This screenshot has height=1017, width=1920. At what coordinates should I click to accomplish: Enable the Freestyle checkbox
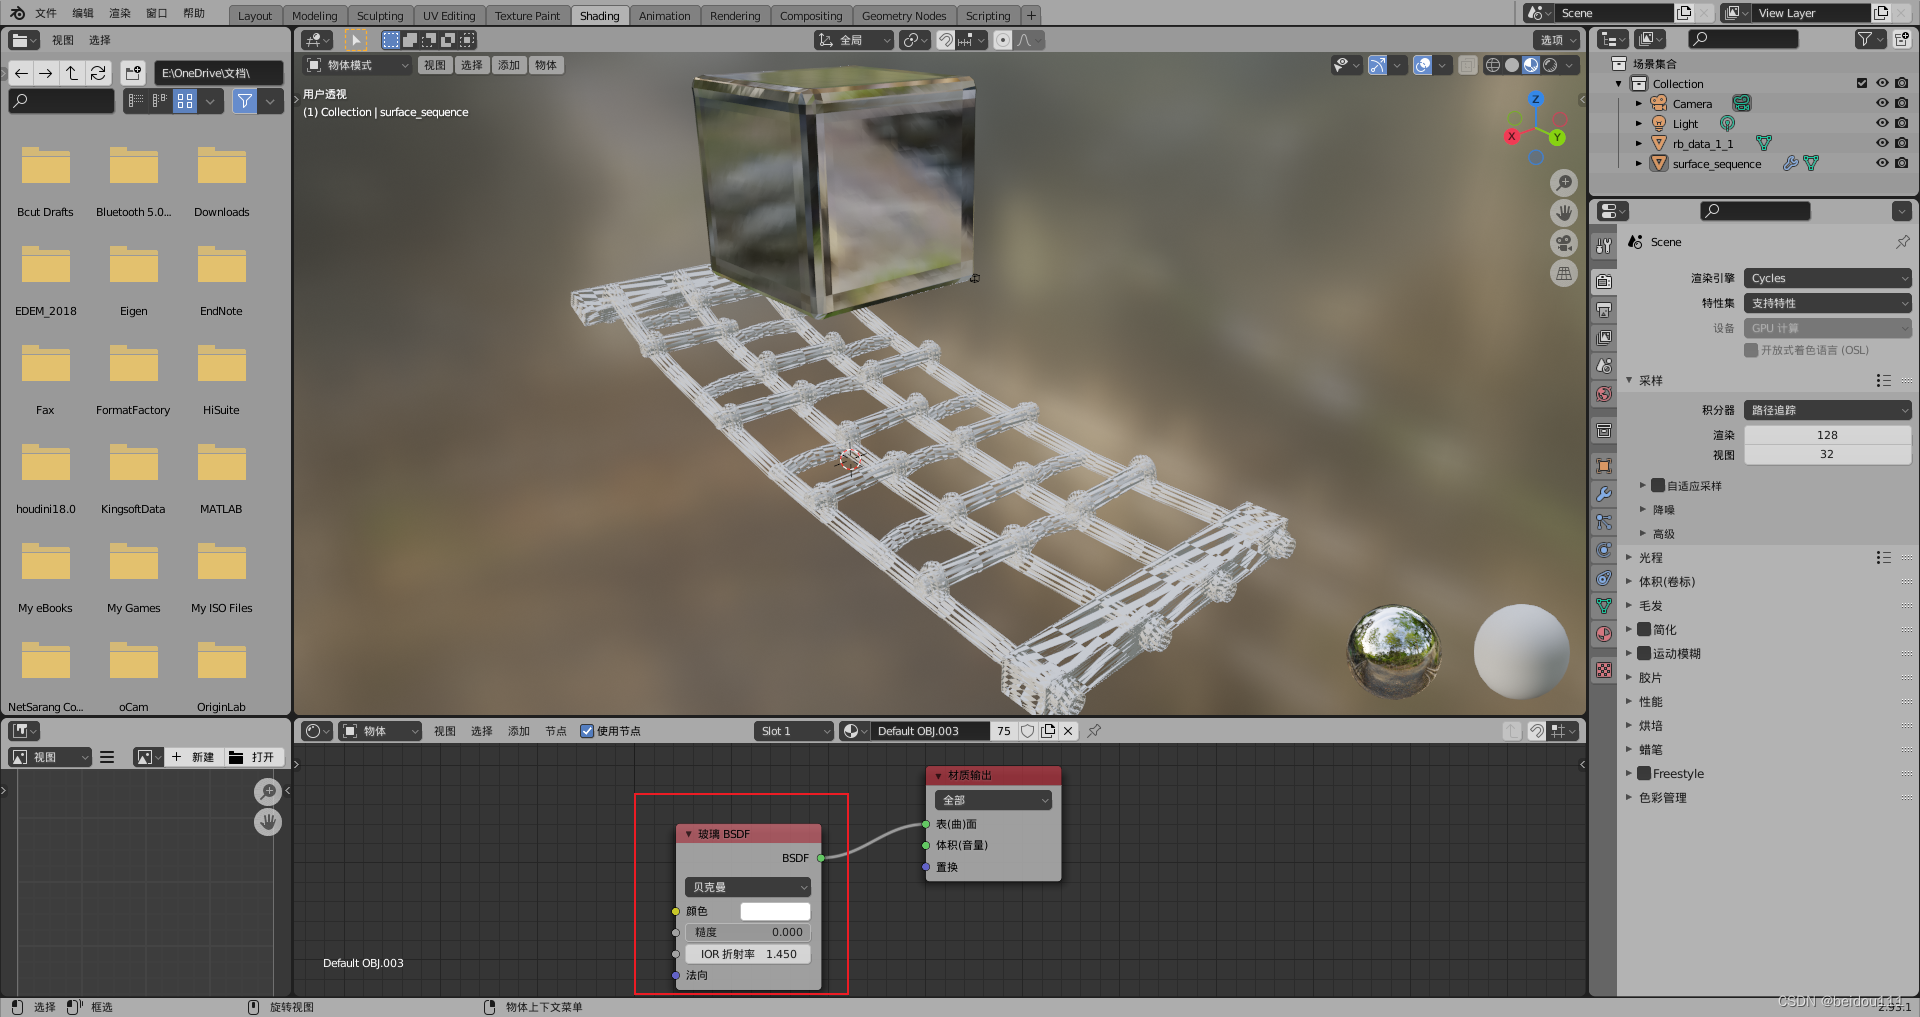pos(1644,774)
